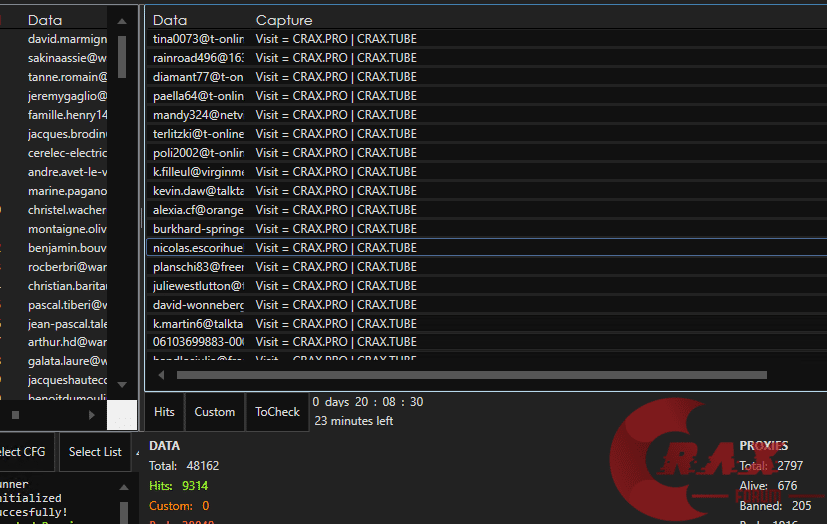The image size is (827, 524).
Task: Click the DATA Total value 48162
Action: [203, 466]
